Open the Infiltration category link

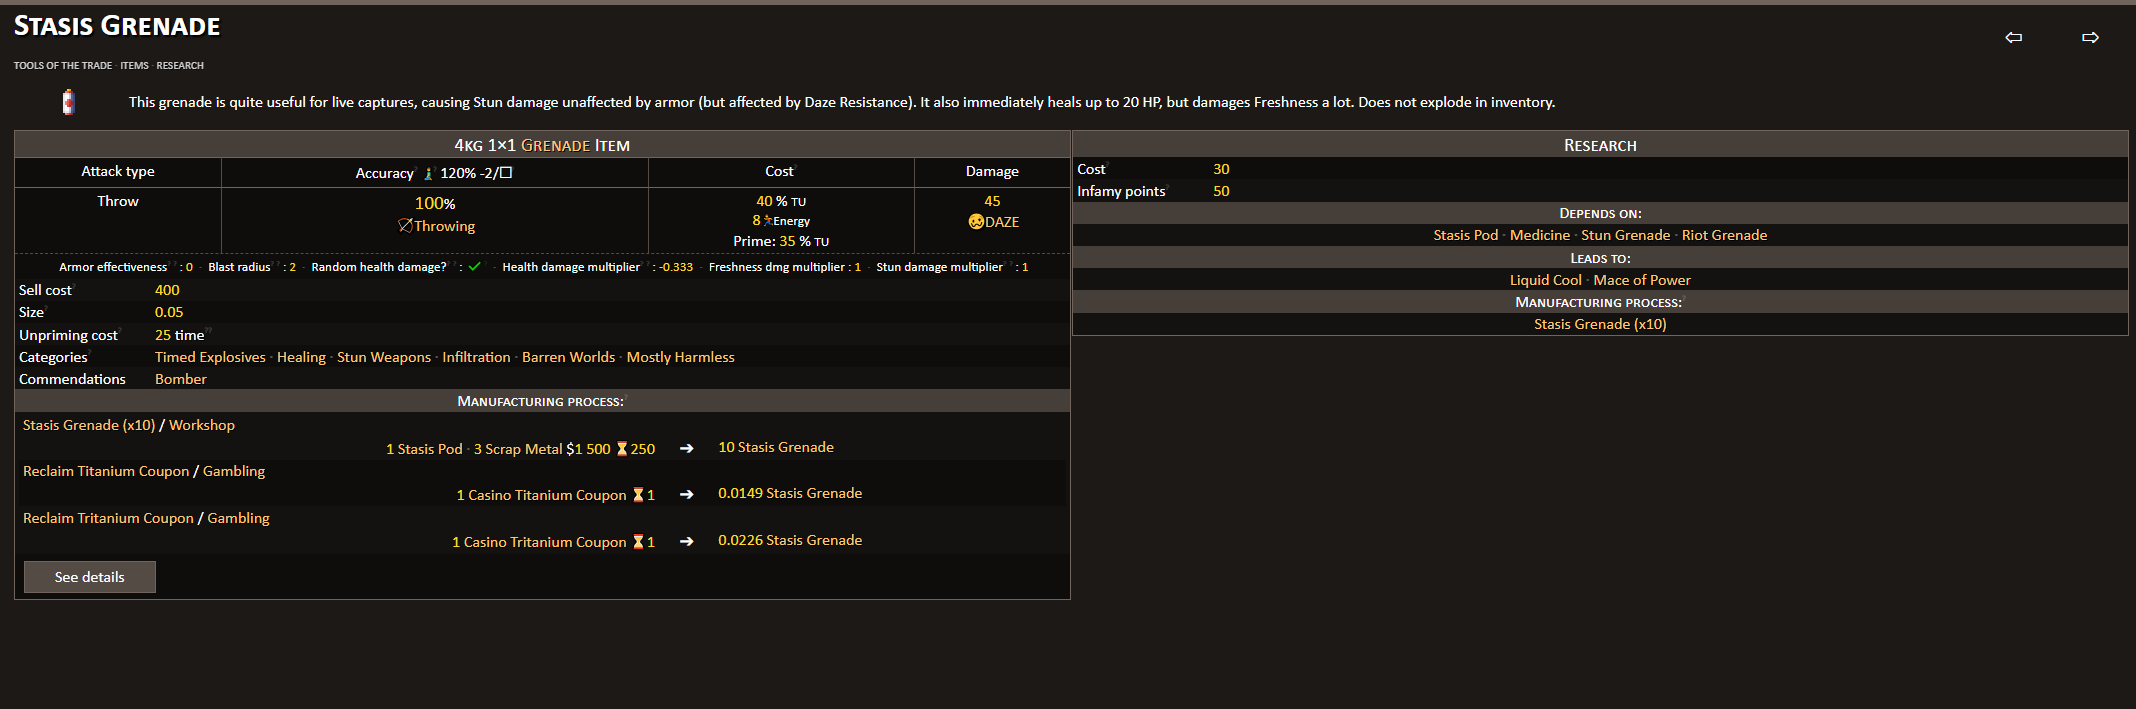[x=476, y=357]
